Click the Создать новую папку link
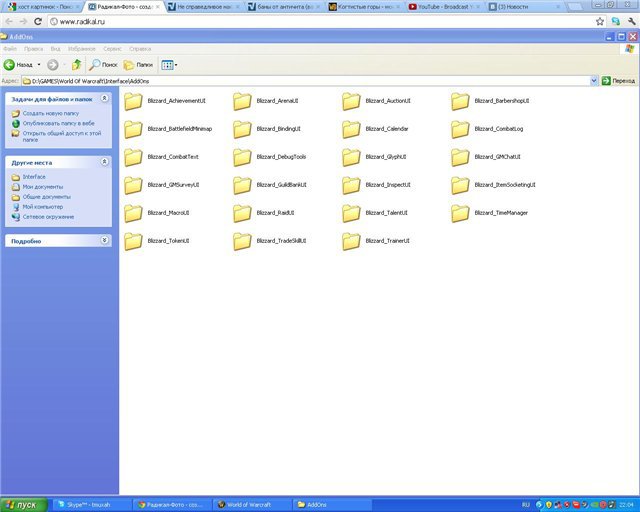Viewport: 640px width, 512px height. pos(49,114)
